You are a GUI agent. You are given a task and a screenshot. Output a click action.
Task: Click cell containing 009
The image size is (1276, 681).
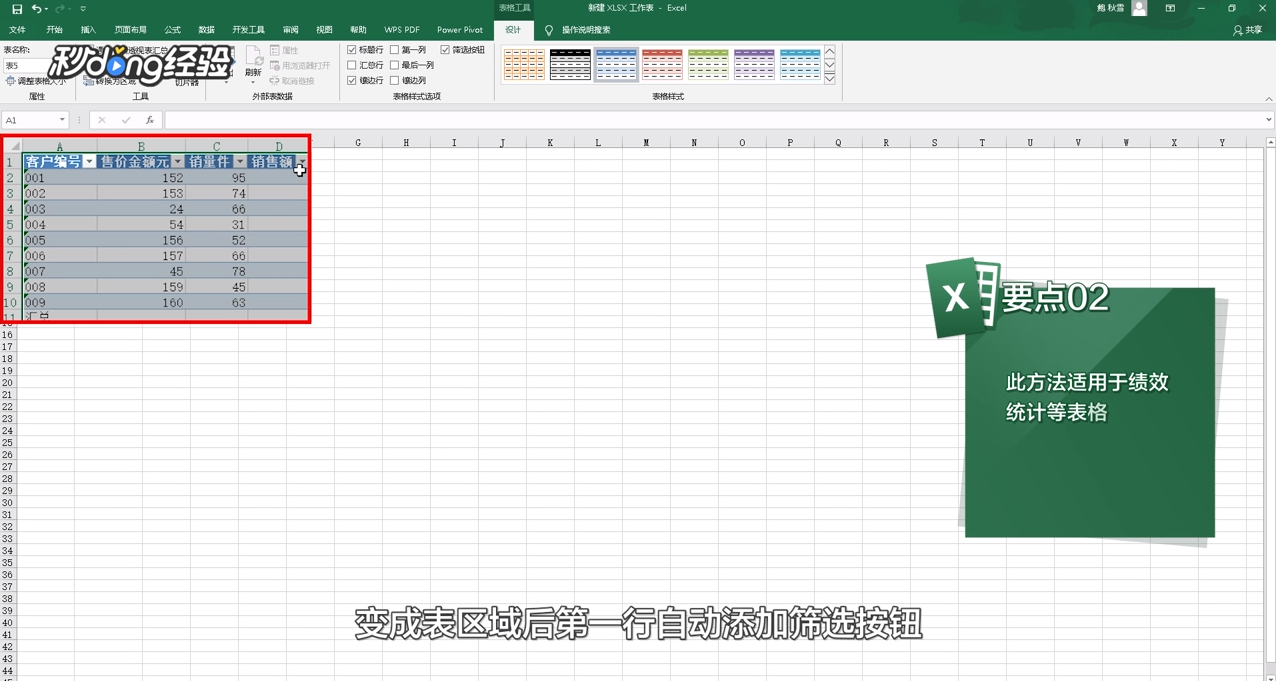click(59, 302)
